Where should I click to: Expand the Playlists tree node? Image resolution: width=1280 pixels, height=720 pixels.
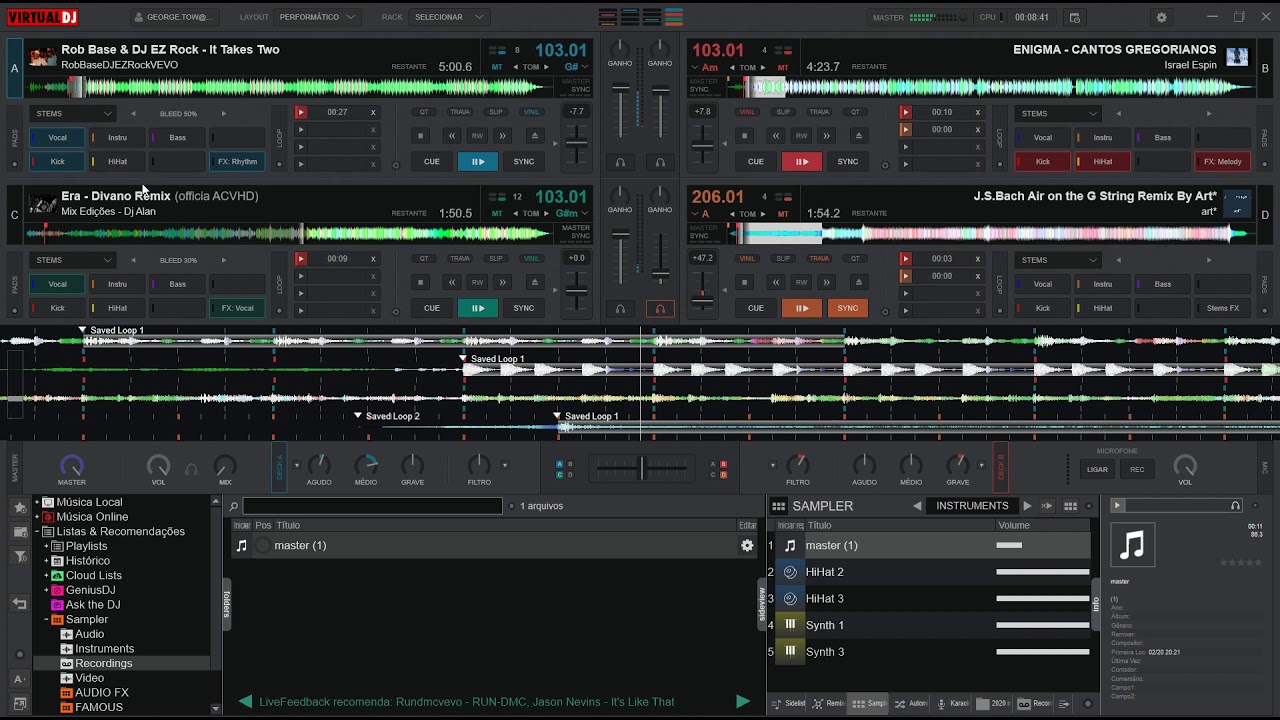pos(47,546)
